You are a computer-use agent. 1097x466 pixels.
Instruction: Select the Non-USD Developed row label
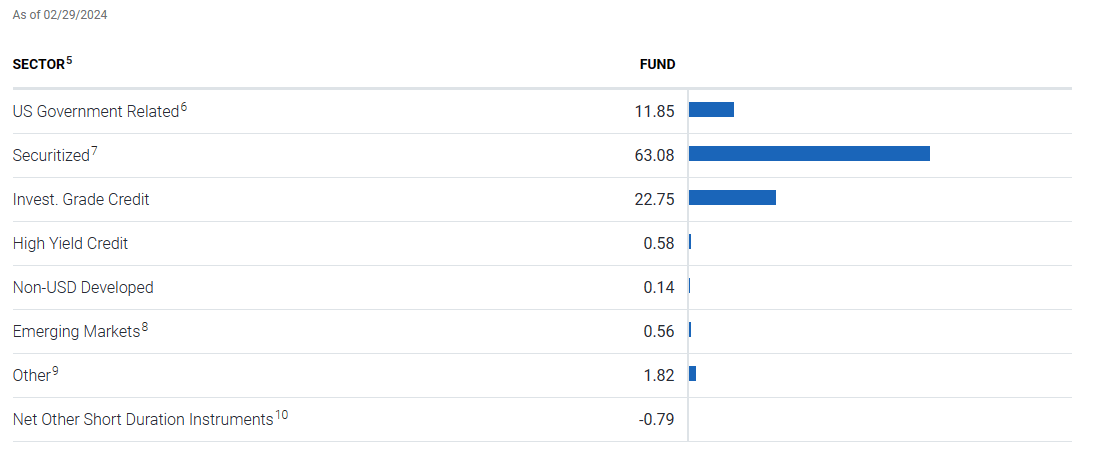(83, 288)
